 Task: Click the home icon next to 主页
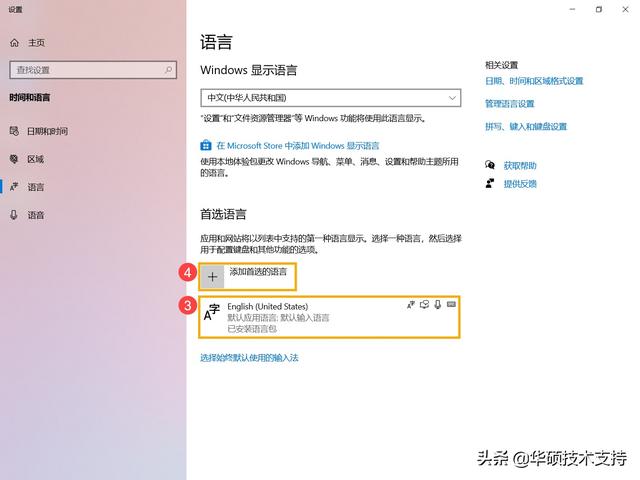pos(14,42)
